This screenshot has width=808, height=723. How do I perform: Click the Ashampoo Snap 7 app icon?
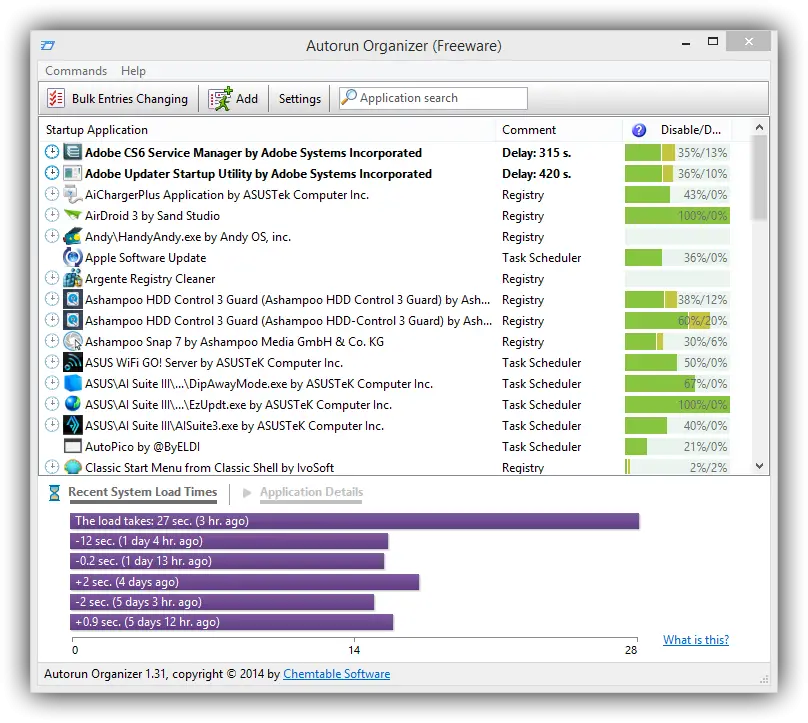pos(73,341)
